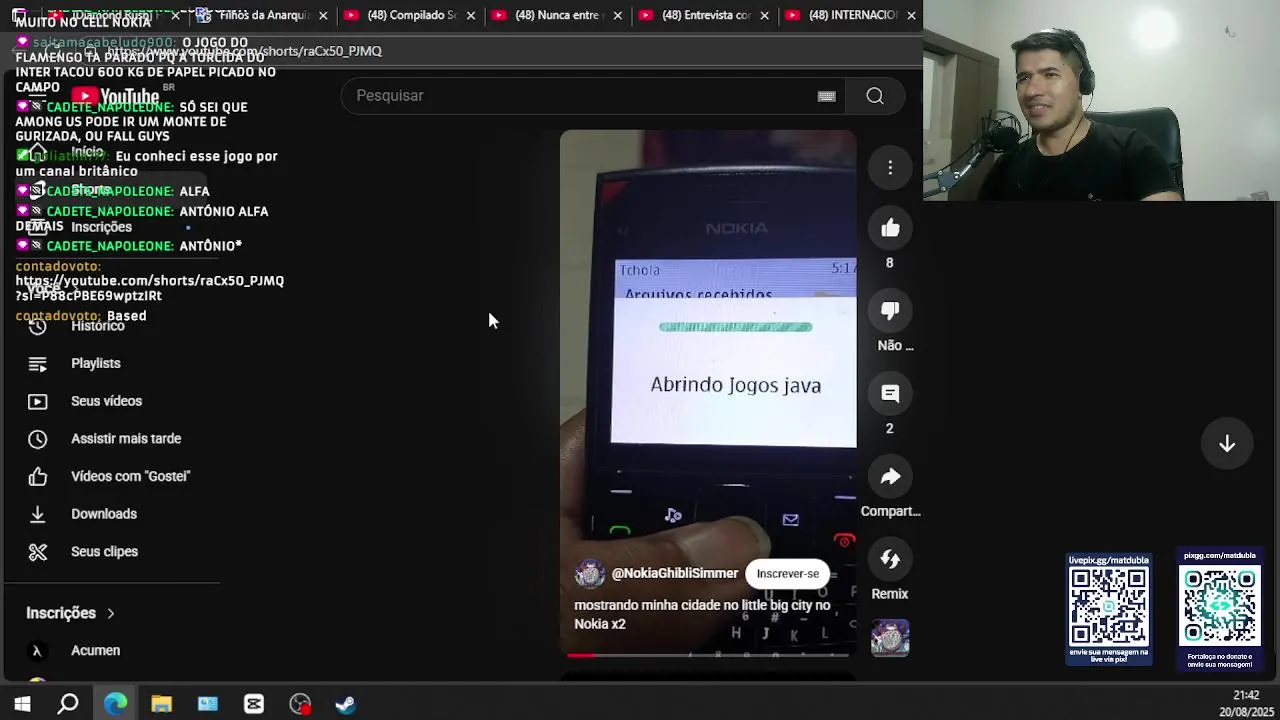The image size is (1280, 720).
Task: Seek on the short's red progress bar
Action: (708, 655)
